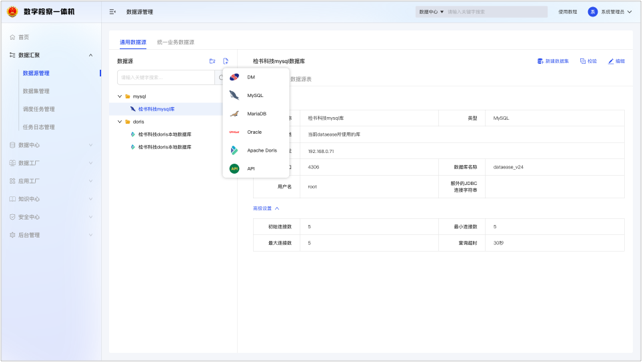
Task: Expand the 知识中心 sidebar section
Action: tap(90, 199)
